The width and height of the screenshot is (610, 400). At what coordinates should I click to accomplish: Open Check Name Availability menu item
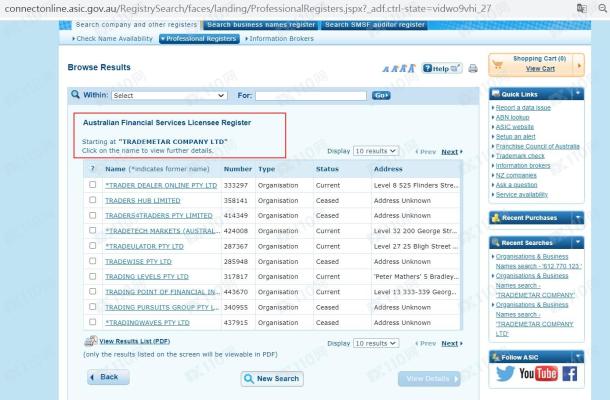[112, 39]
